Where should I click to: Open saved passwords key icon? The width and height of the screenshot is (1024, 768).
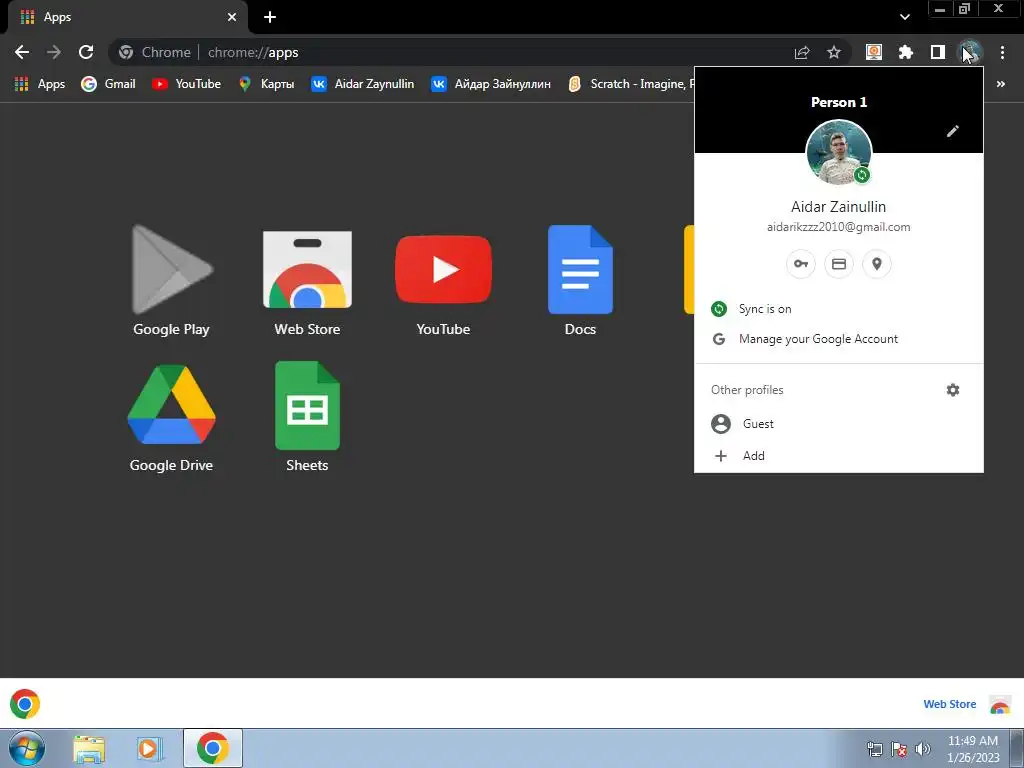pos(801,264)
